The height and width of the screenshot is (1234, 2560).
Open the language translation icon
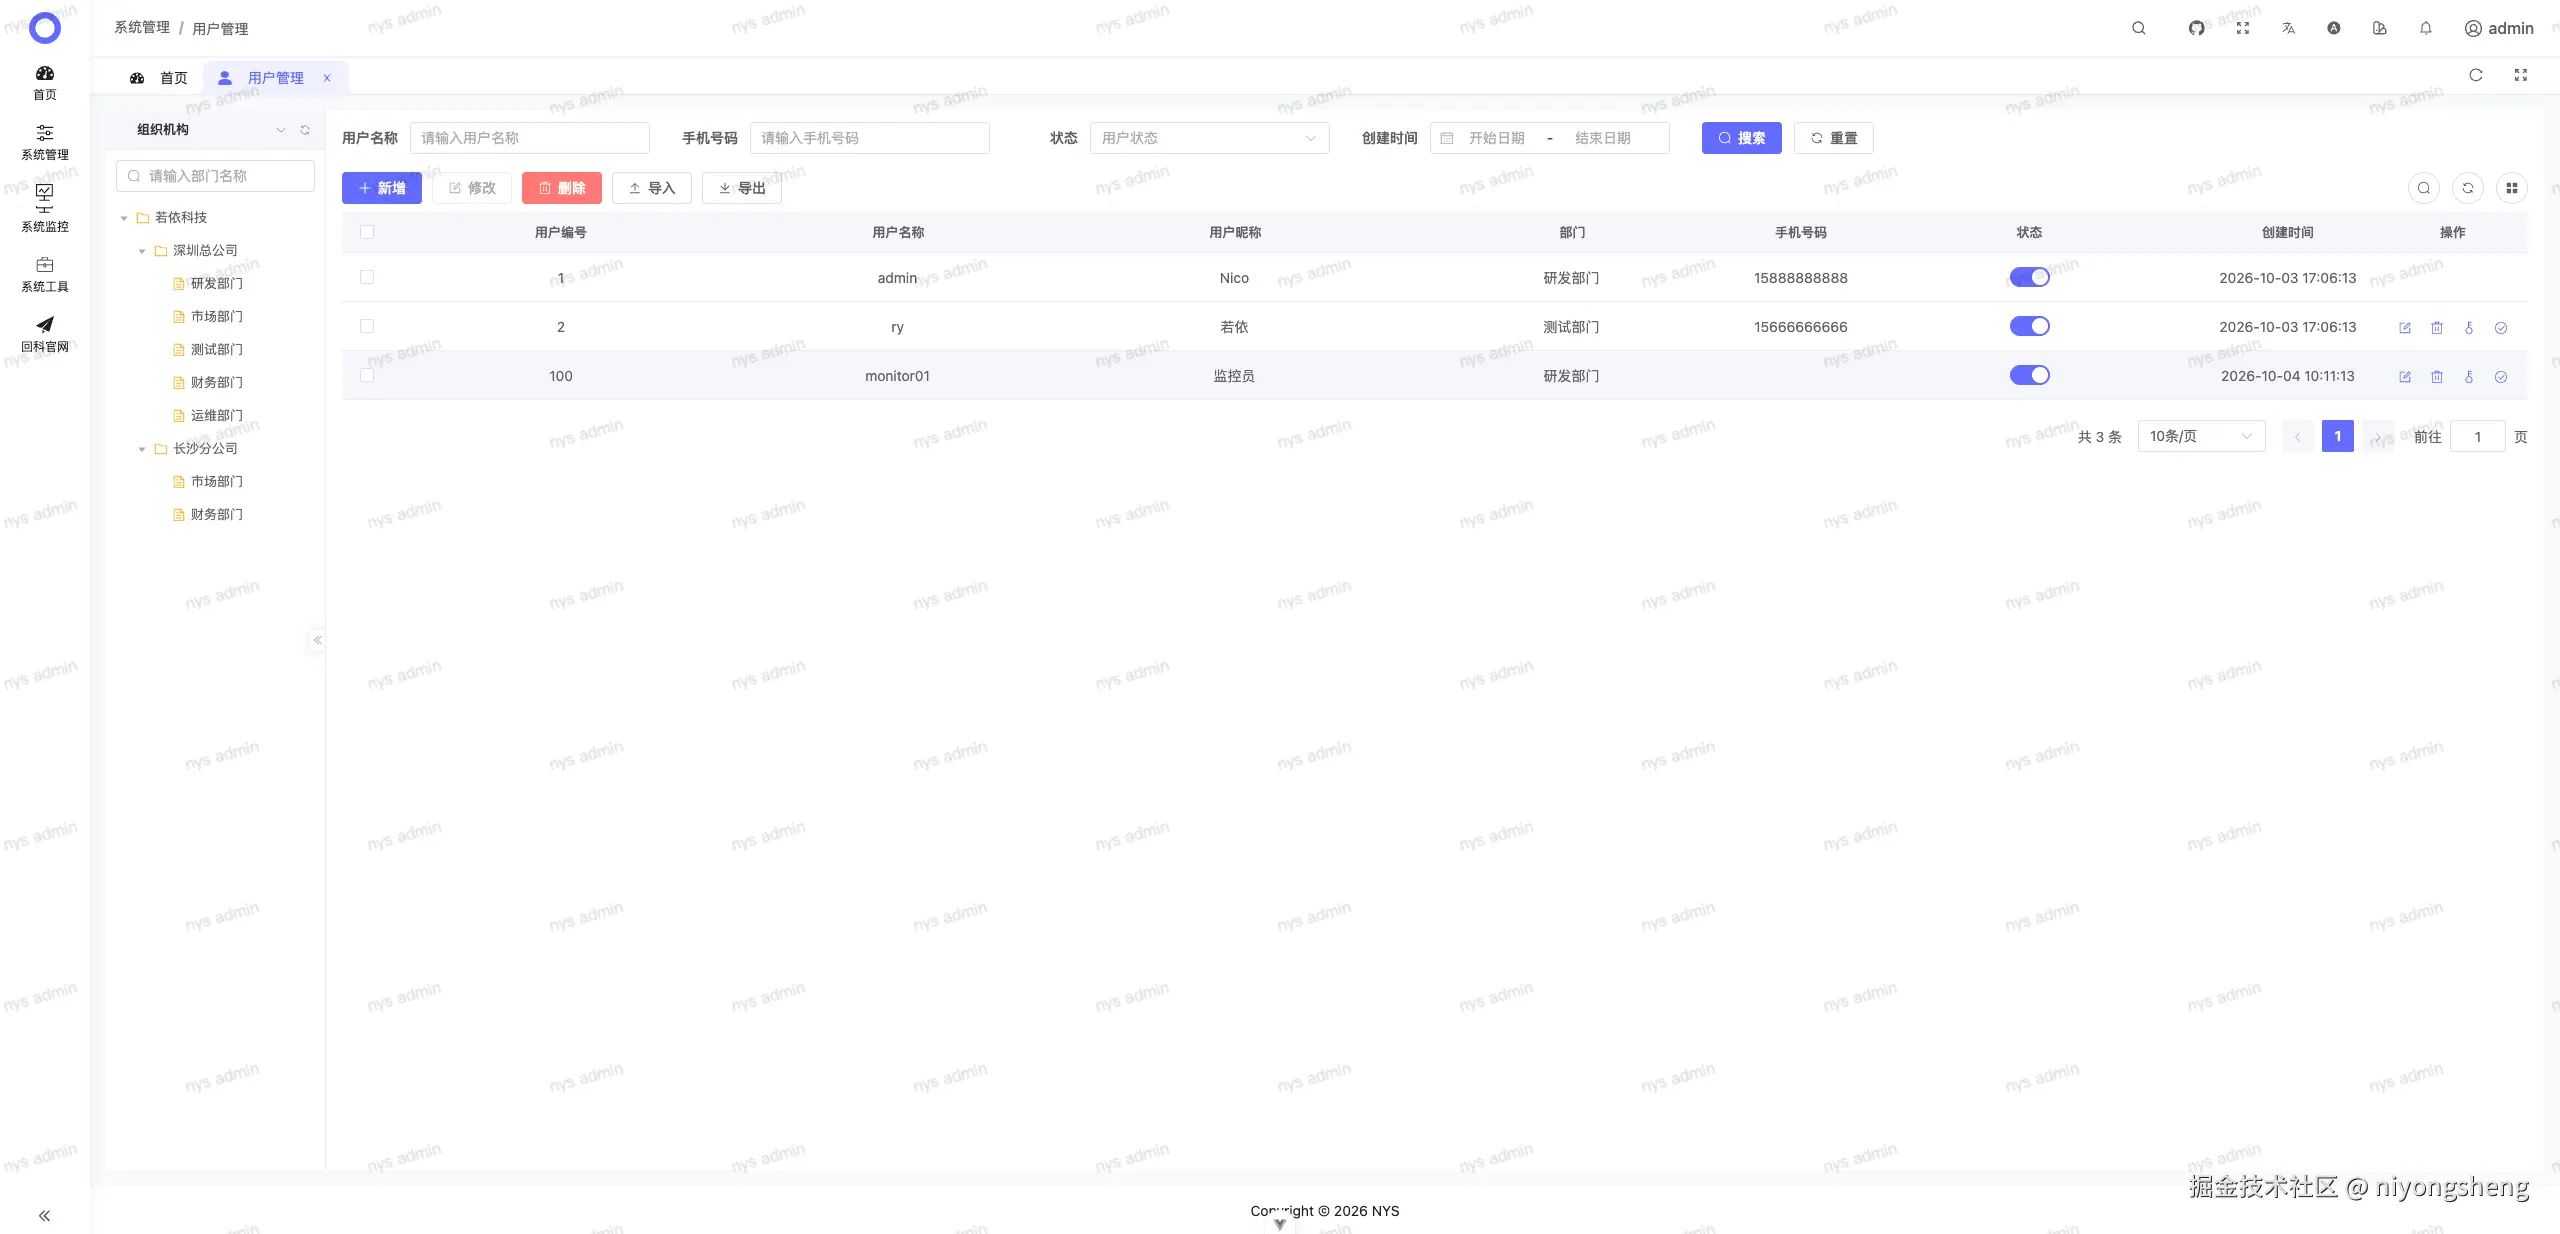click(x=2288, y=28)
